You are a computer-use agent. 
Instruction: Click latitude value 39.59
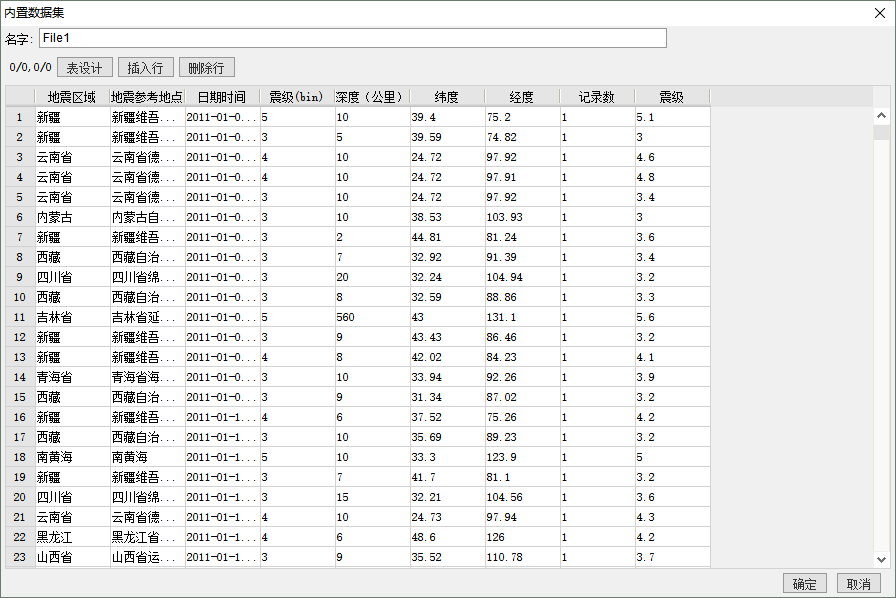click(x=447, y=137)
